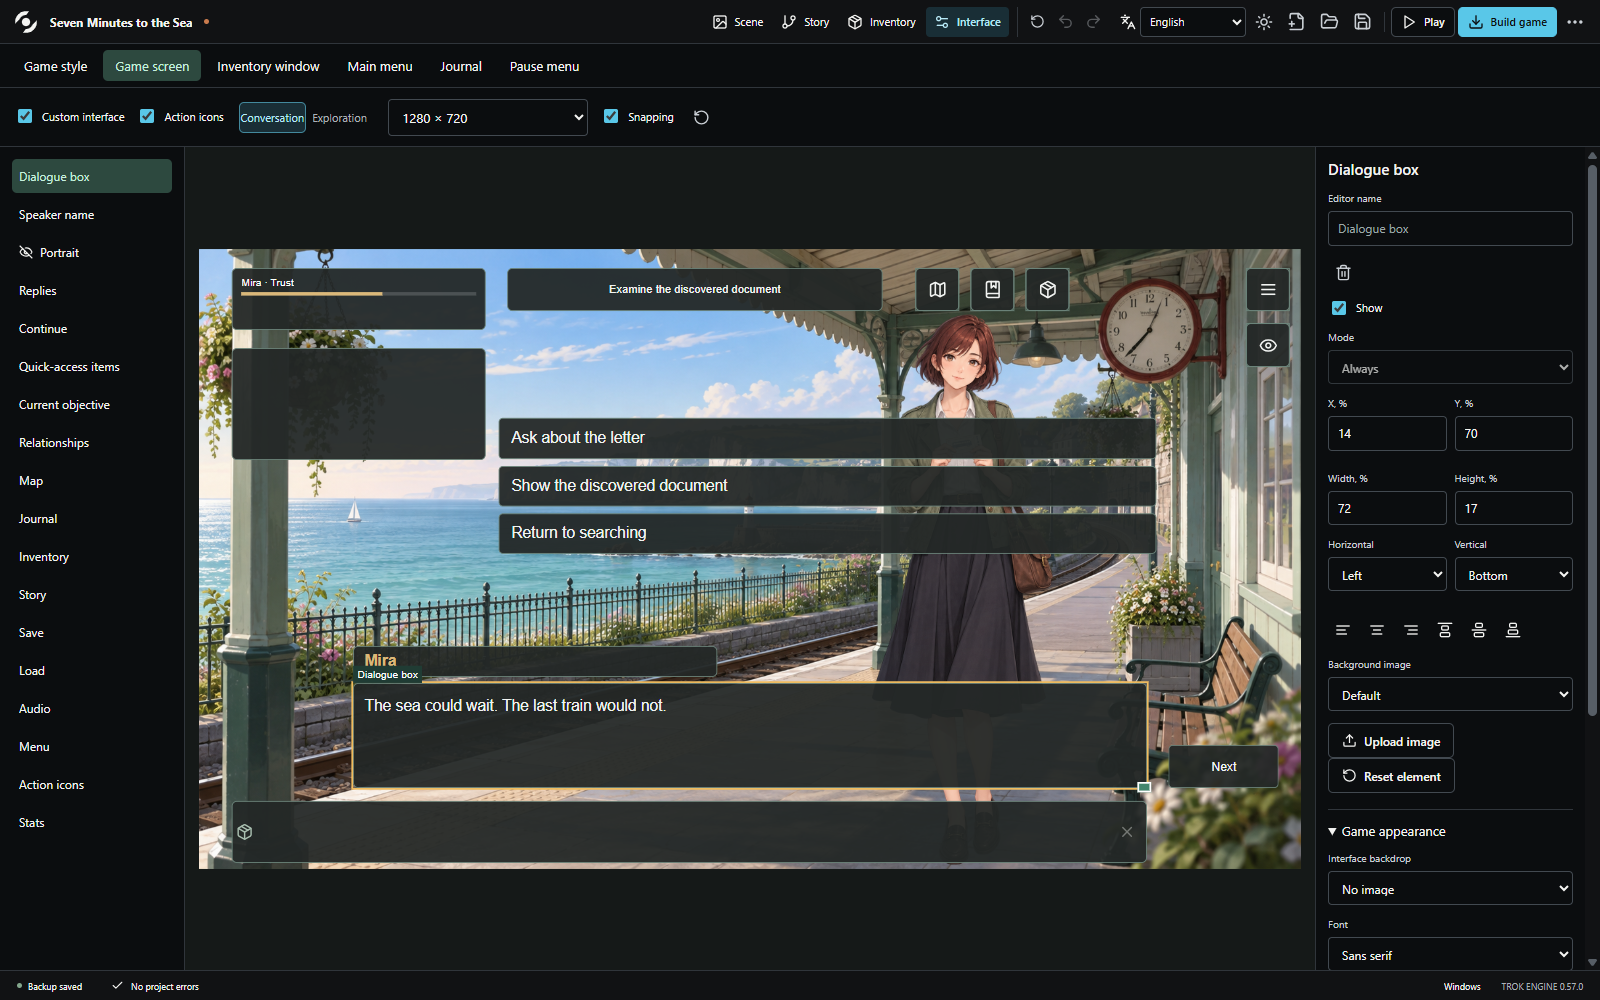Click the Reset element button
The image size is (1600, 1000).
[x=1391, y=776]
